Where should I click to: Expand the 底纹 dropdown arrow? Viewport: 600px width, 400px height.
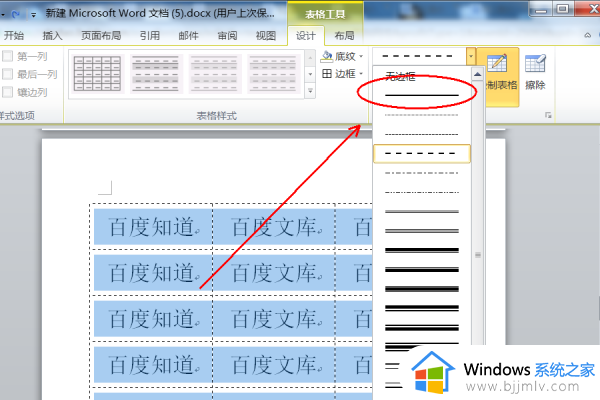(x=361, y=57)
